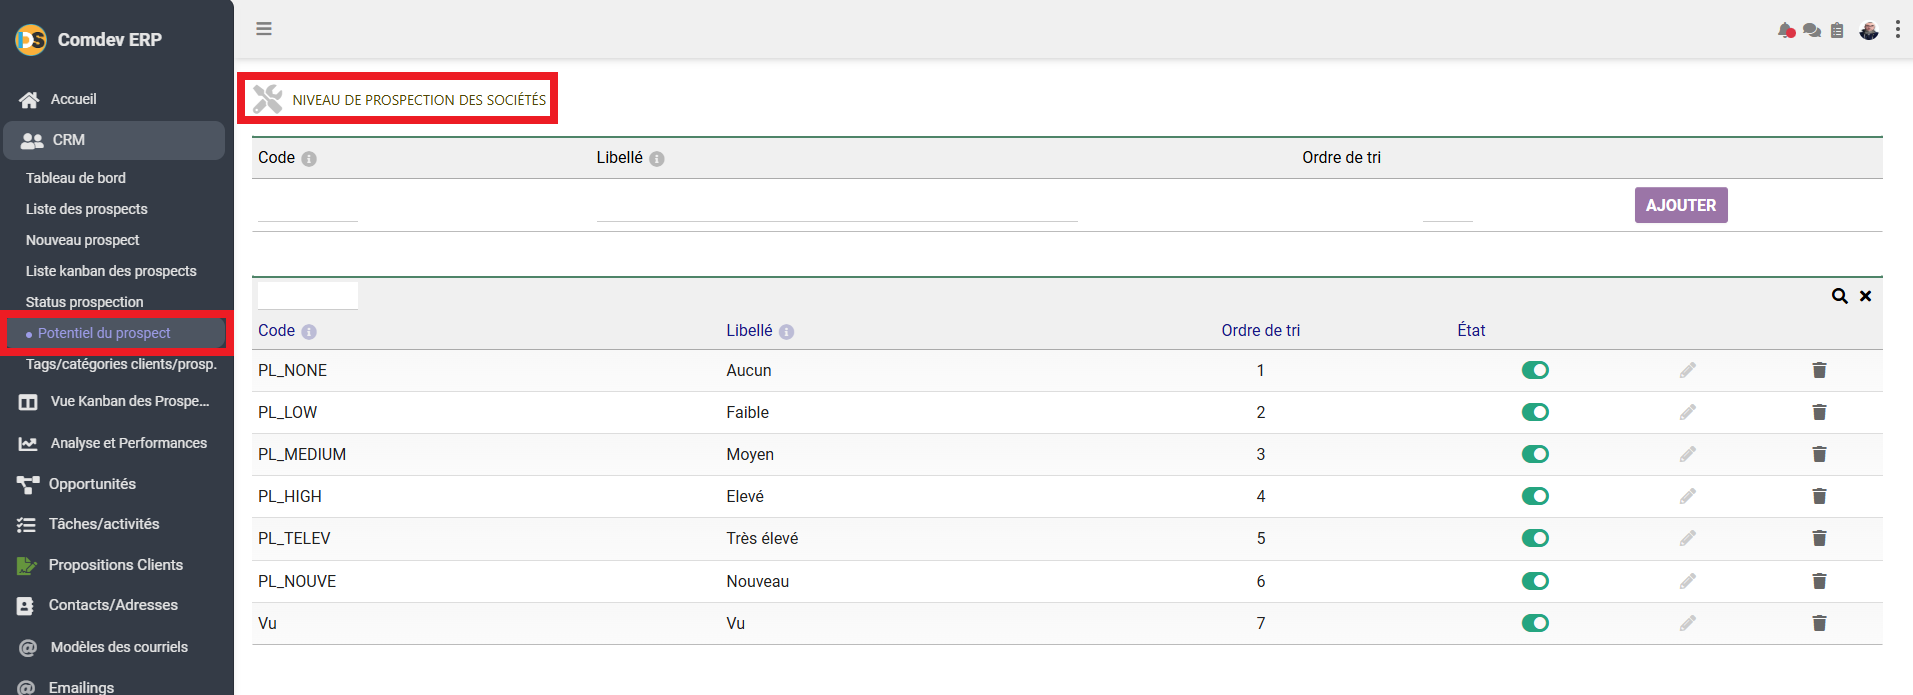The width and height of the screenshot is (1913, 695).
Task: Toggle the state of PL_LOW
Action: pyautogui.click(x=1535, y=412)
